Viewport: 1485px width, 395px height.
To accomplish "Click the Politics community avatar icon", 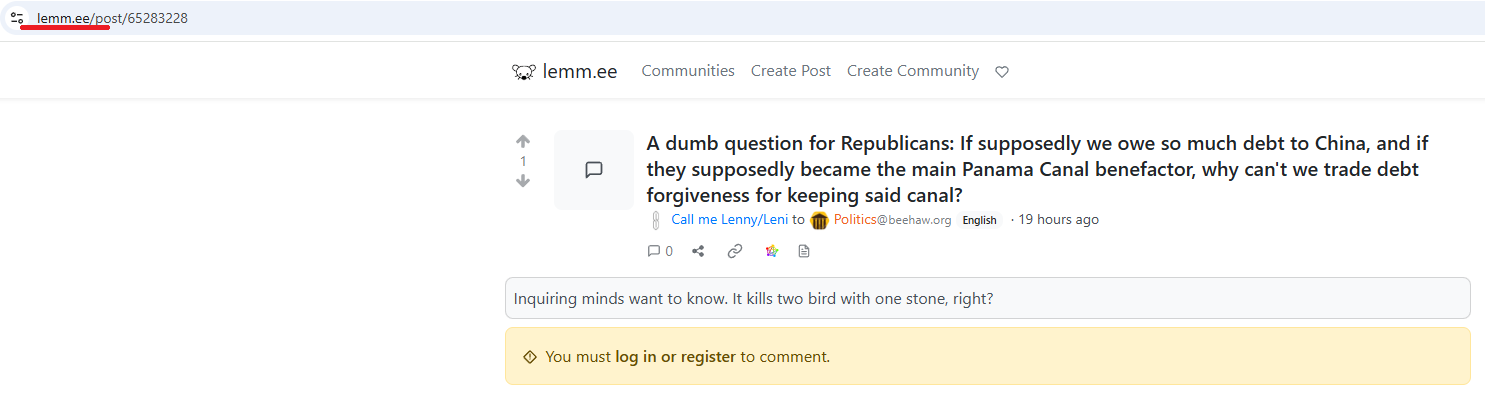I will pos(820,221).
